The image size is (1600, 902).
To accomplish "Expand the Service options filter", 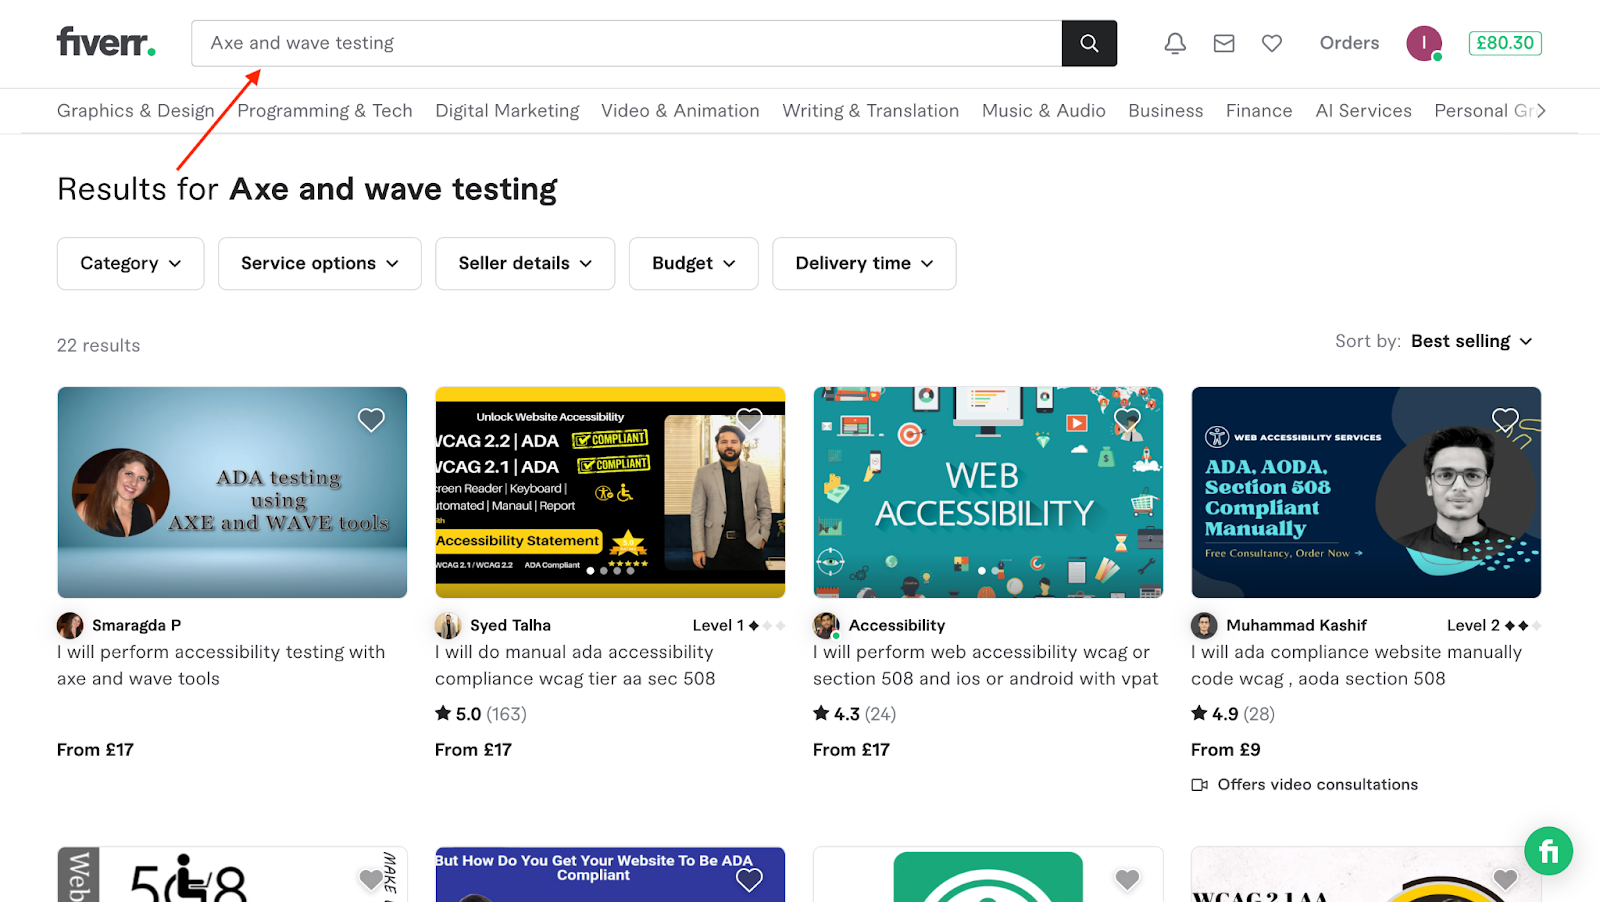I will coord(320,263).
